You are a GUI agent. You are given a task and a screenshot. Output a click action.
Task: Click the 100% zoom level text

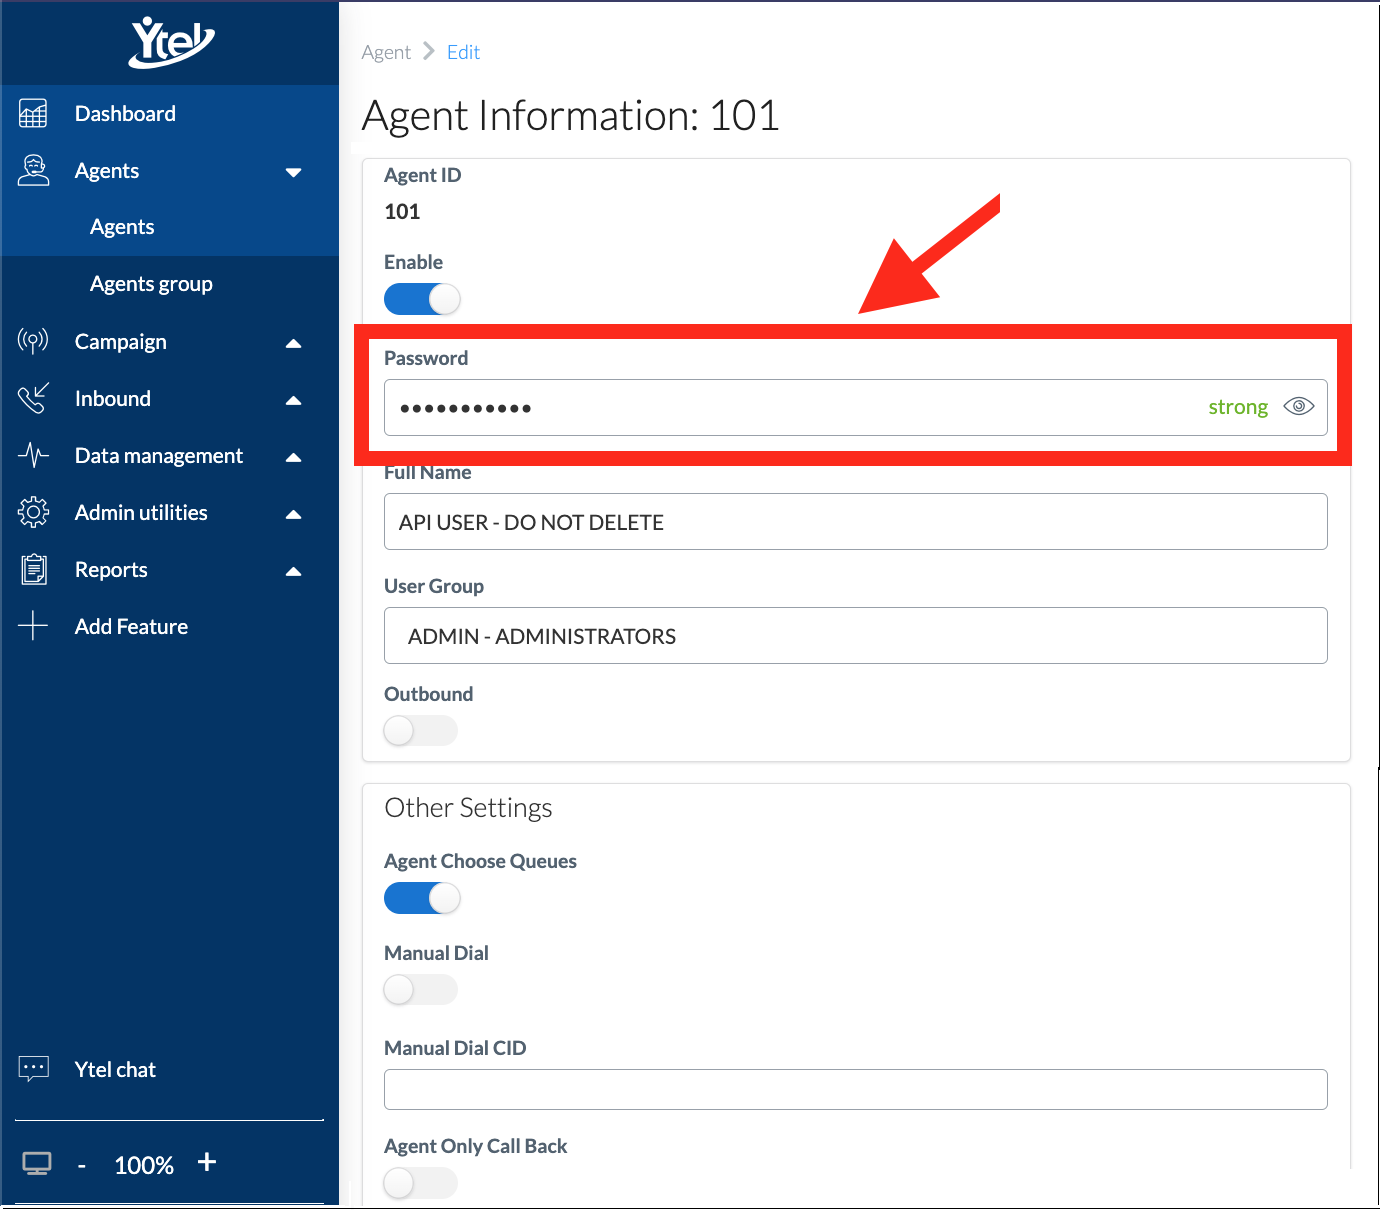click(x=144, y=1165)
